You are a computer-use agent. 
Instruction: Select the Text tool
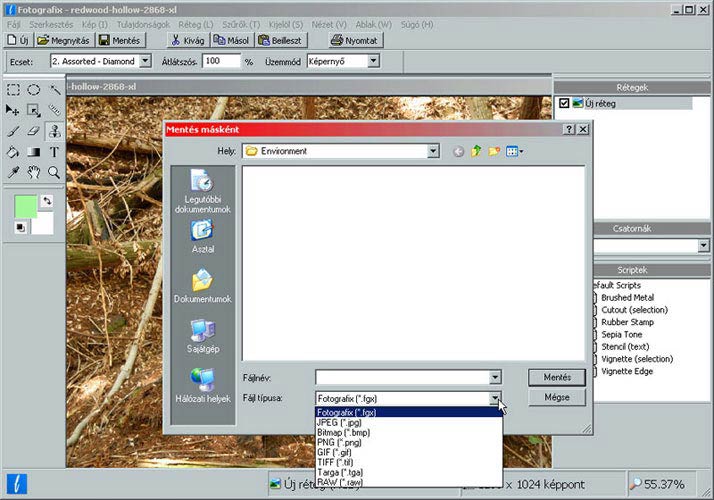(54, 152)
